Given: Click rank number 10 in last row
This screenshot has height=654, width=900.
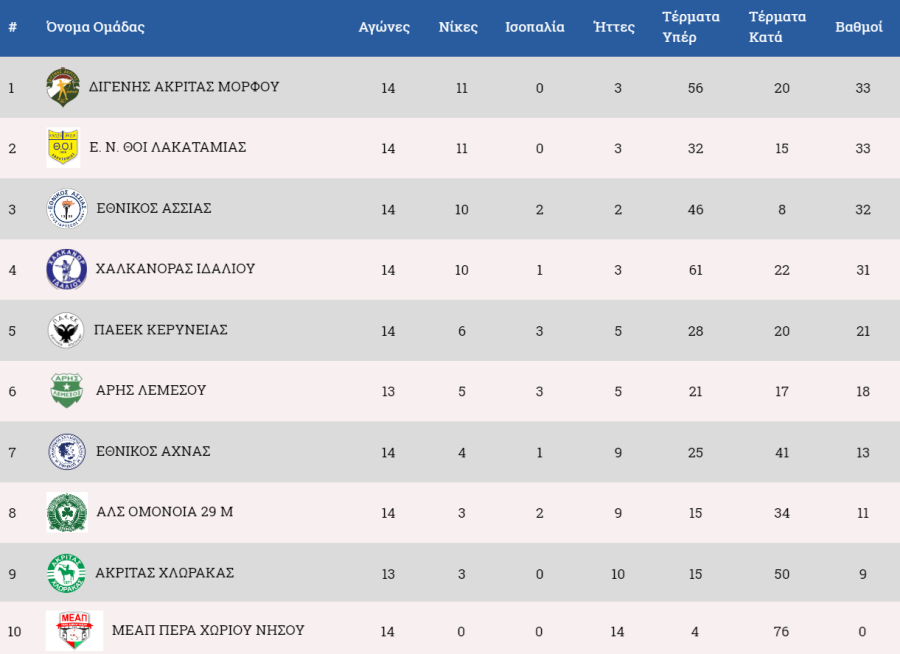Looking at the screenshot, I should point(14,632).
